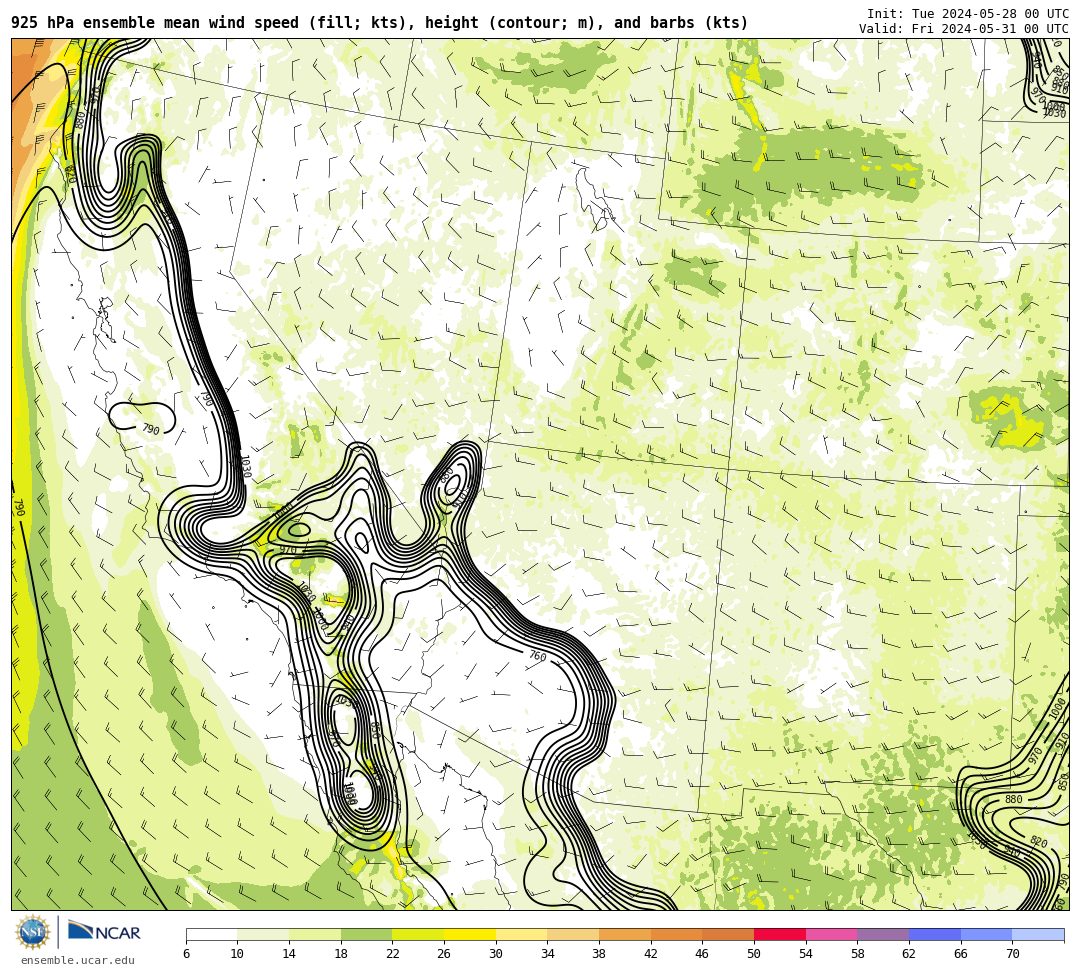Pick the burnt orange 46–50 kts swatch

pos(728,934)
